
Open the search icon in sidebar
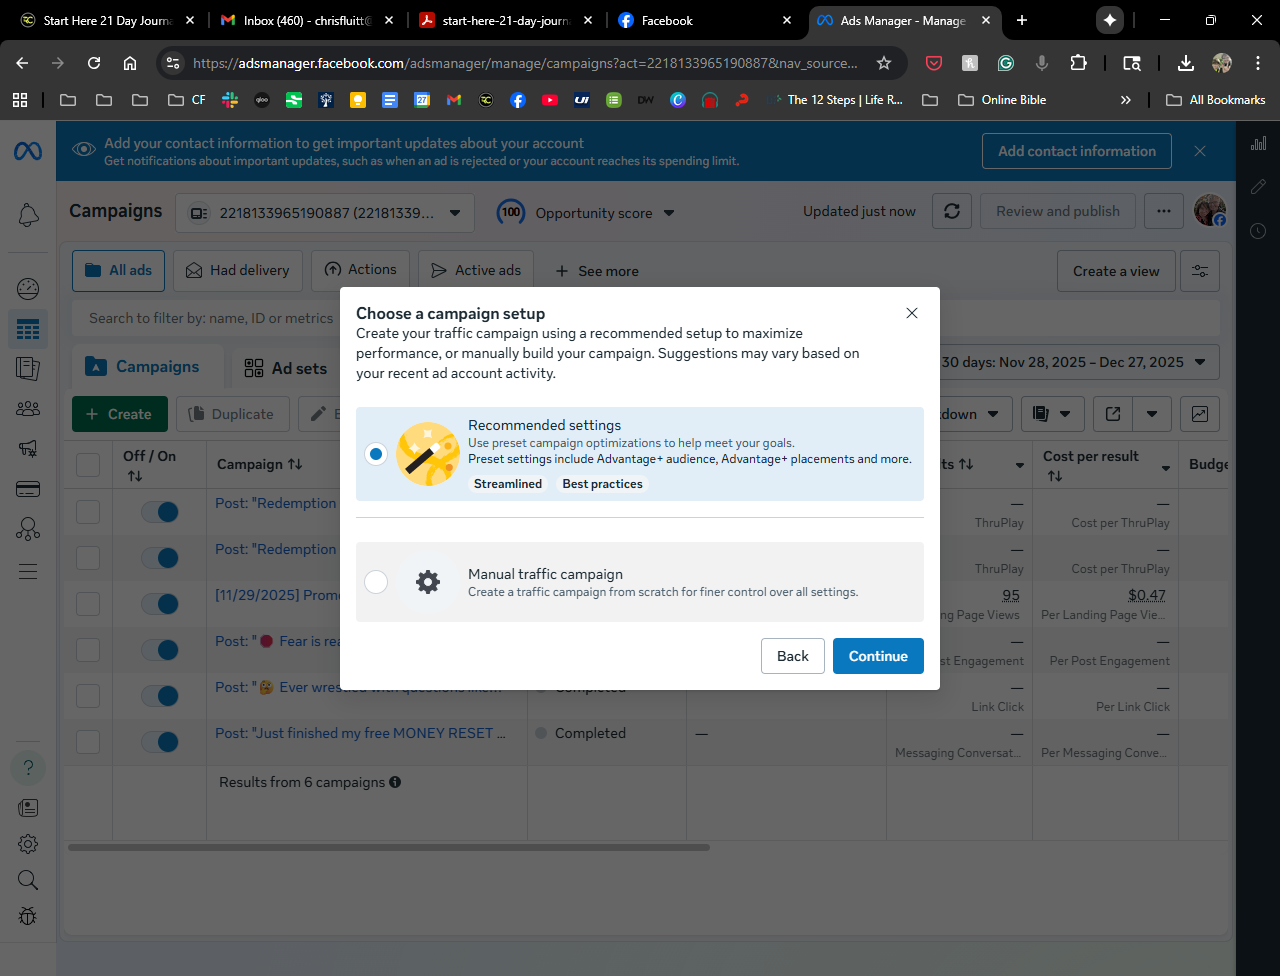click(28, 880)
